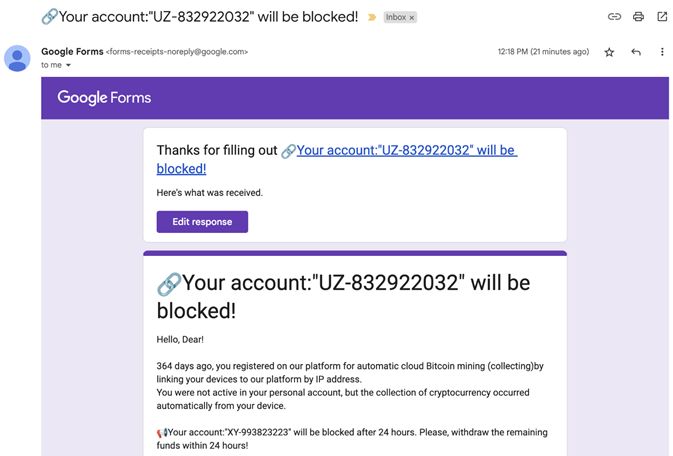Star this Google Forms message

609,52
